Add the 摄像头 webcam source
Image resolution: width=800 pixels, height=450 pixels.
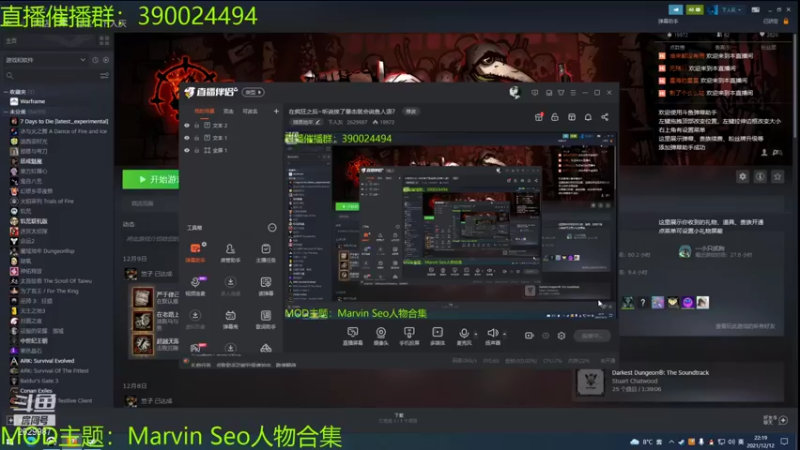[381, 333]
